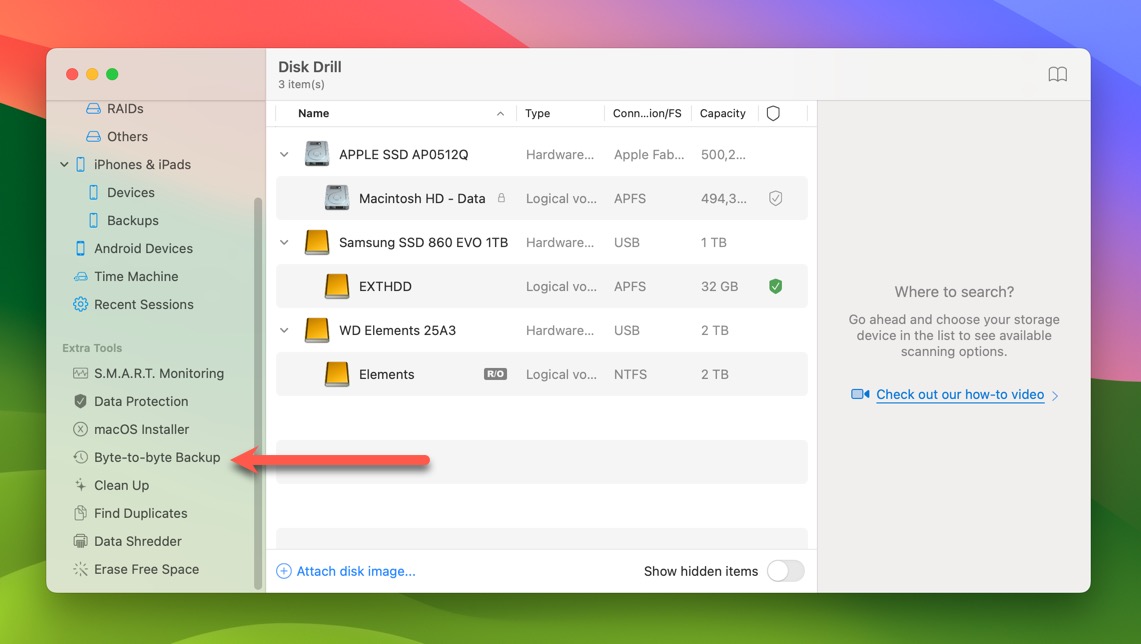Collapse the Samsung SSD 860 EVO disk
The width and height of the screenshot is (1141, 644).
[285, 242]
